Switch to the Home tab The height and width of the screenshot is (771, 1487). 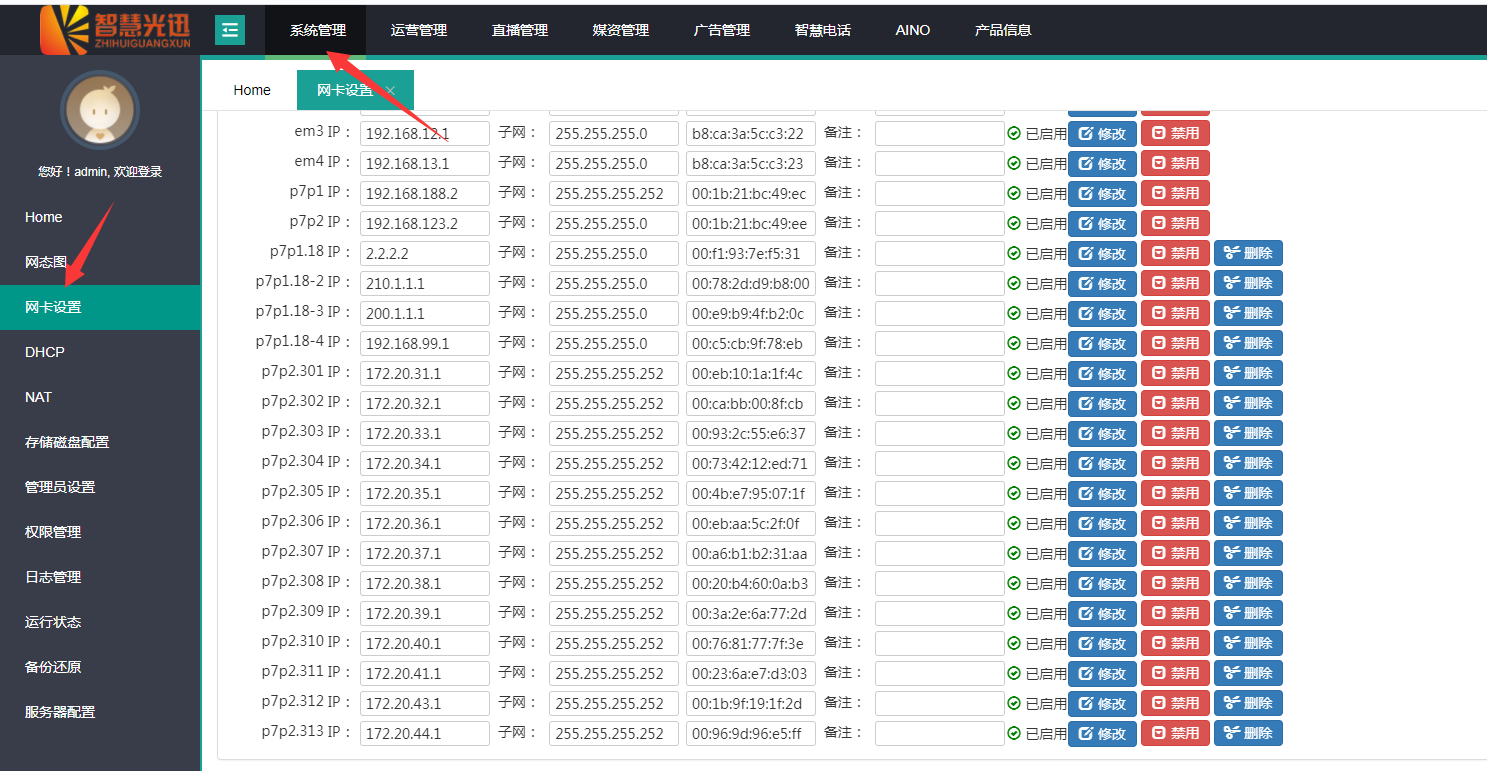pos(252,90)
